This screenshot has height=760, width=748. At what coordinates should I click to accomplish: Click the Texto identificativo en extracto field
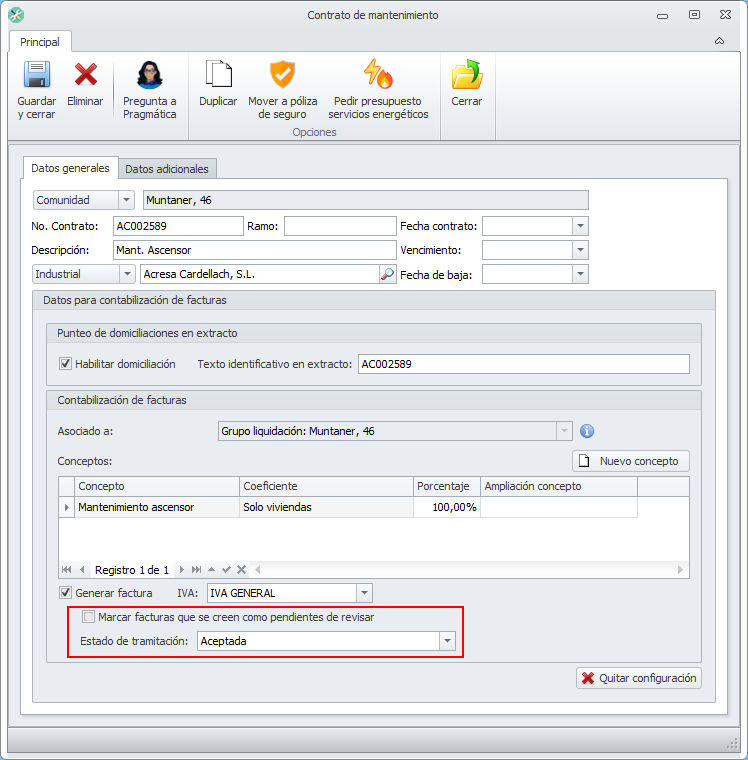524,364
